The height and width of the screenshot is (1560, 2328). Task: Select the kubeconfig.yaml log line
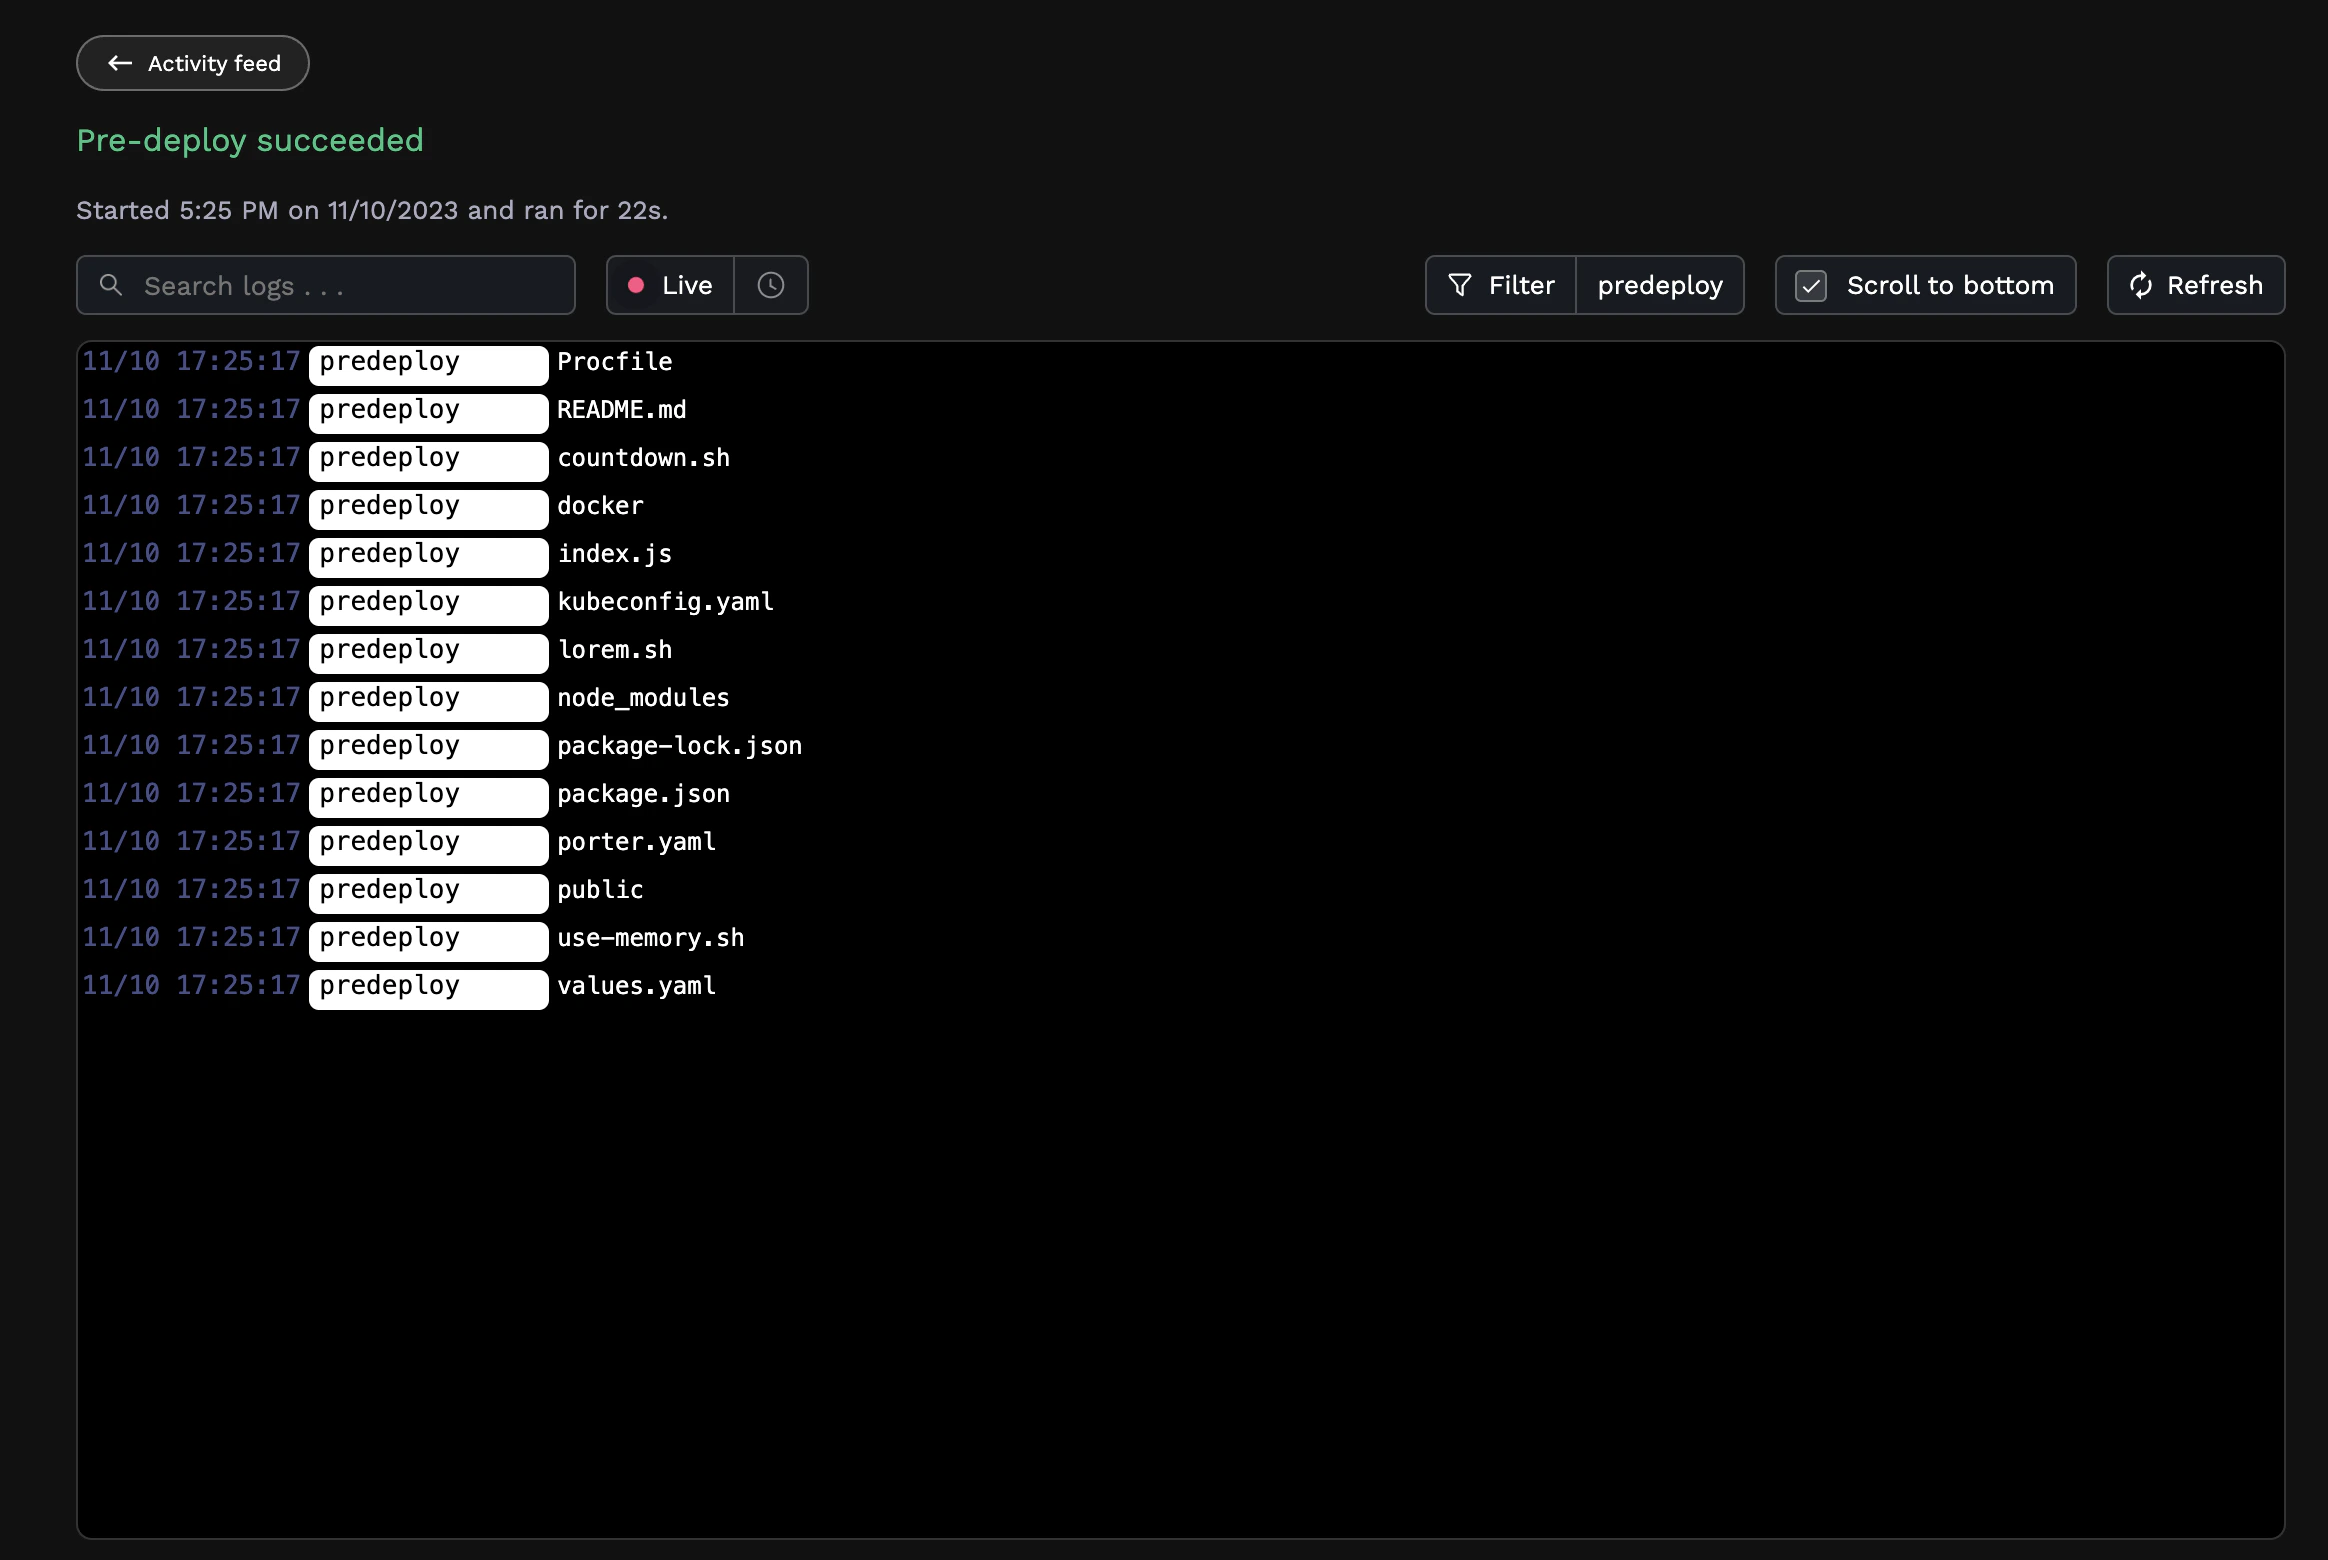pos(665,602)
